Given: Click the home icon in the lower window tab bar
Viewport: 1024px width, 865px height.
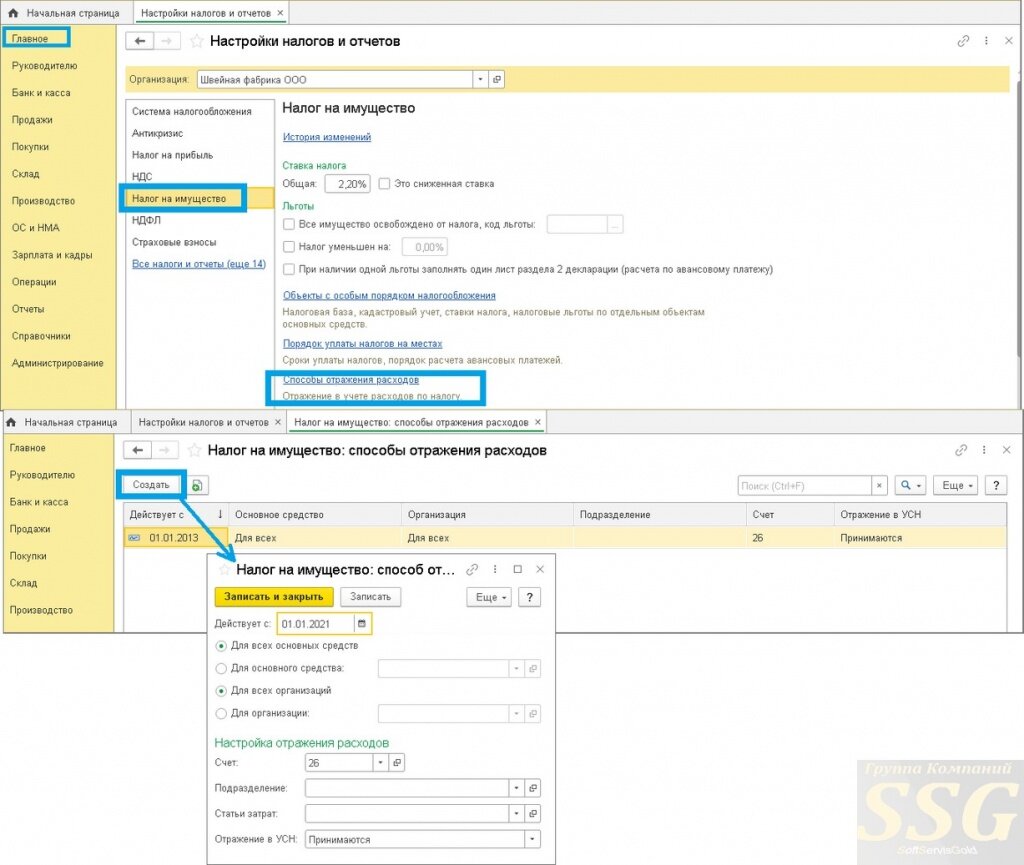Looking at the screenshot, I should click(x=11, y=422).
